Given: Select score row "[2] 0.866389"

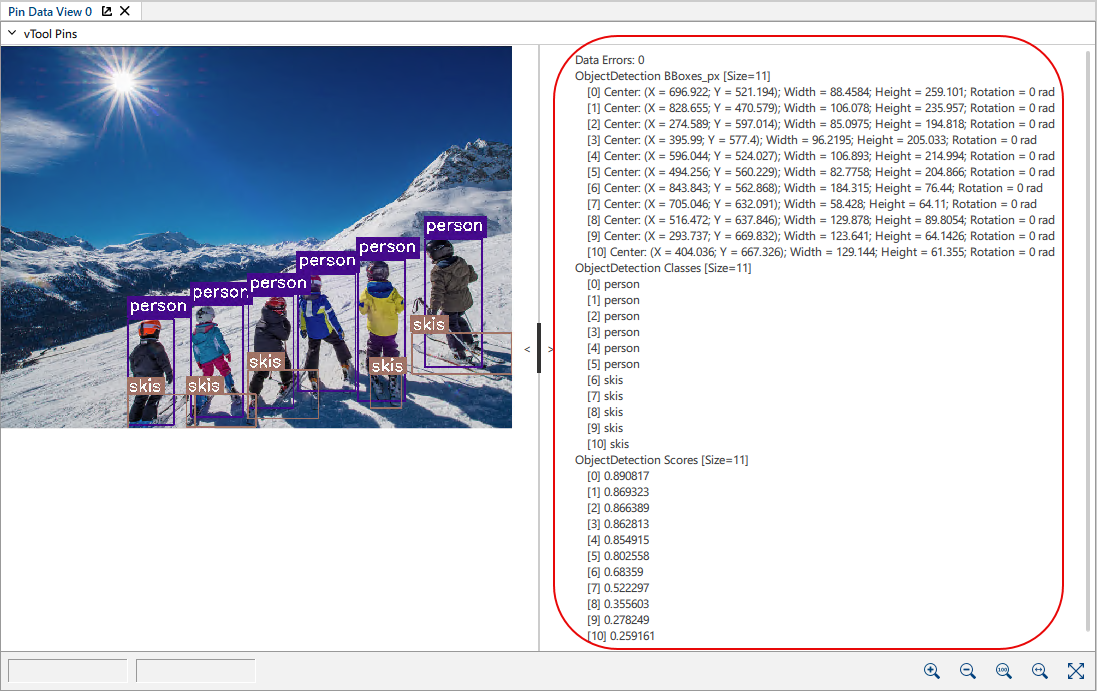Looking at the screenshot, I should click(618, 508).
